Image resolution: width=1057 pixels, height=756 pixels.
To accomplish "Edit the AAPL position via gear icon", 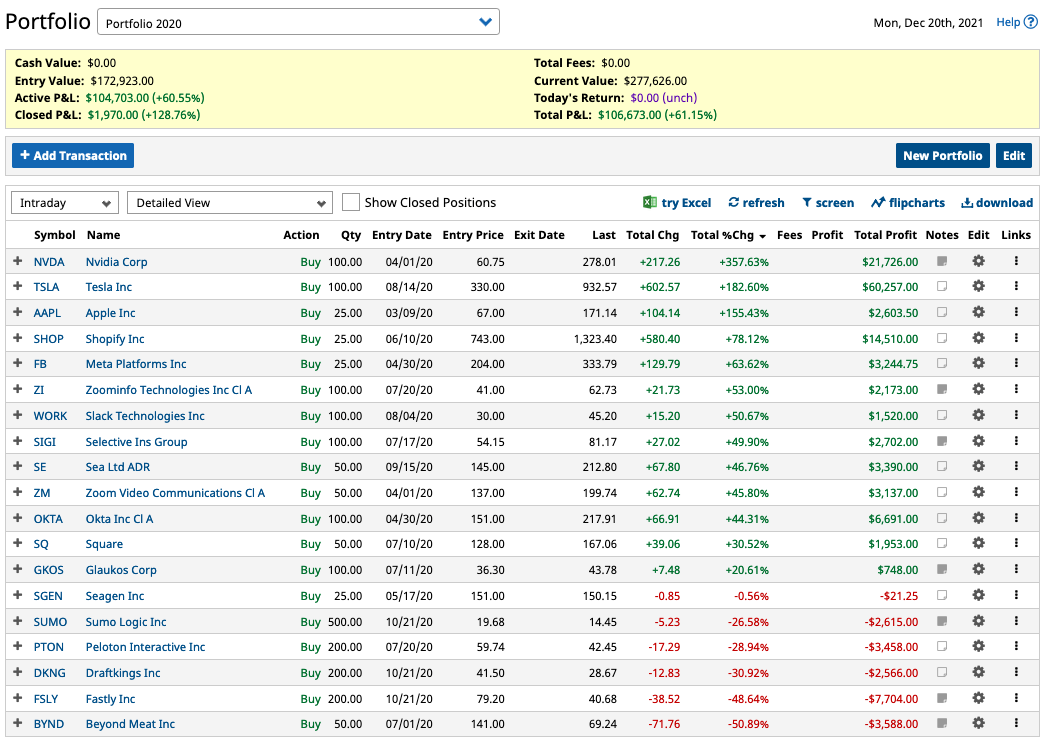I will coord(978,312).
